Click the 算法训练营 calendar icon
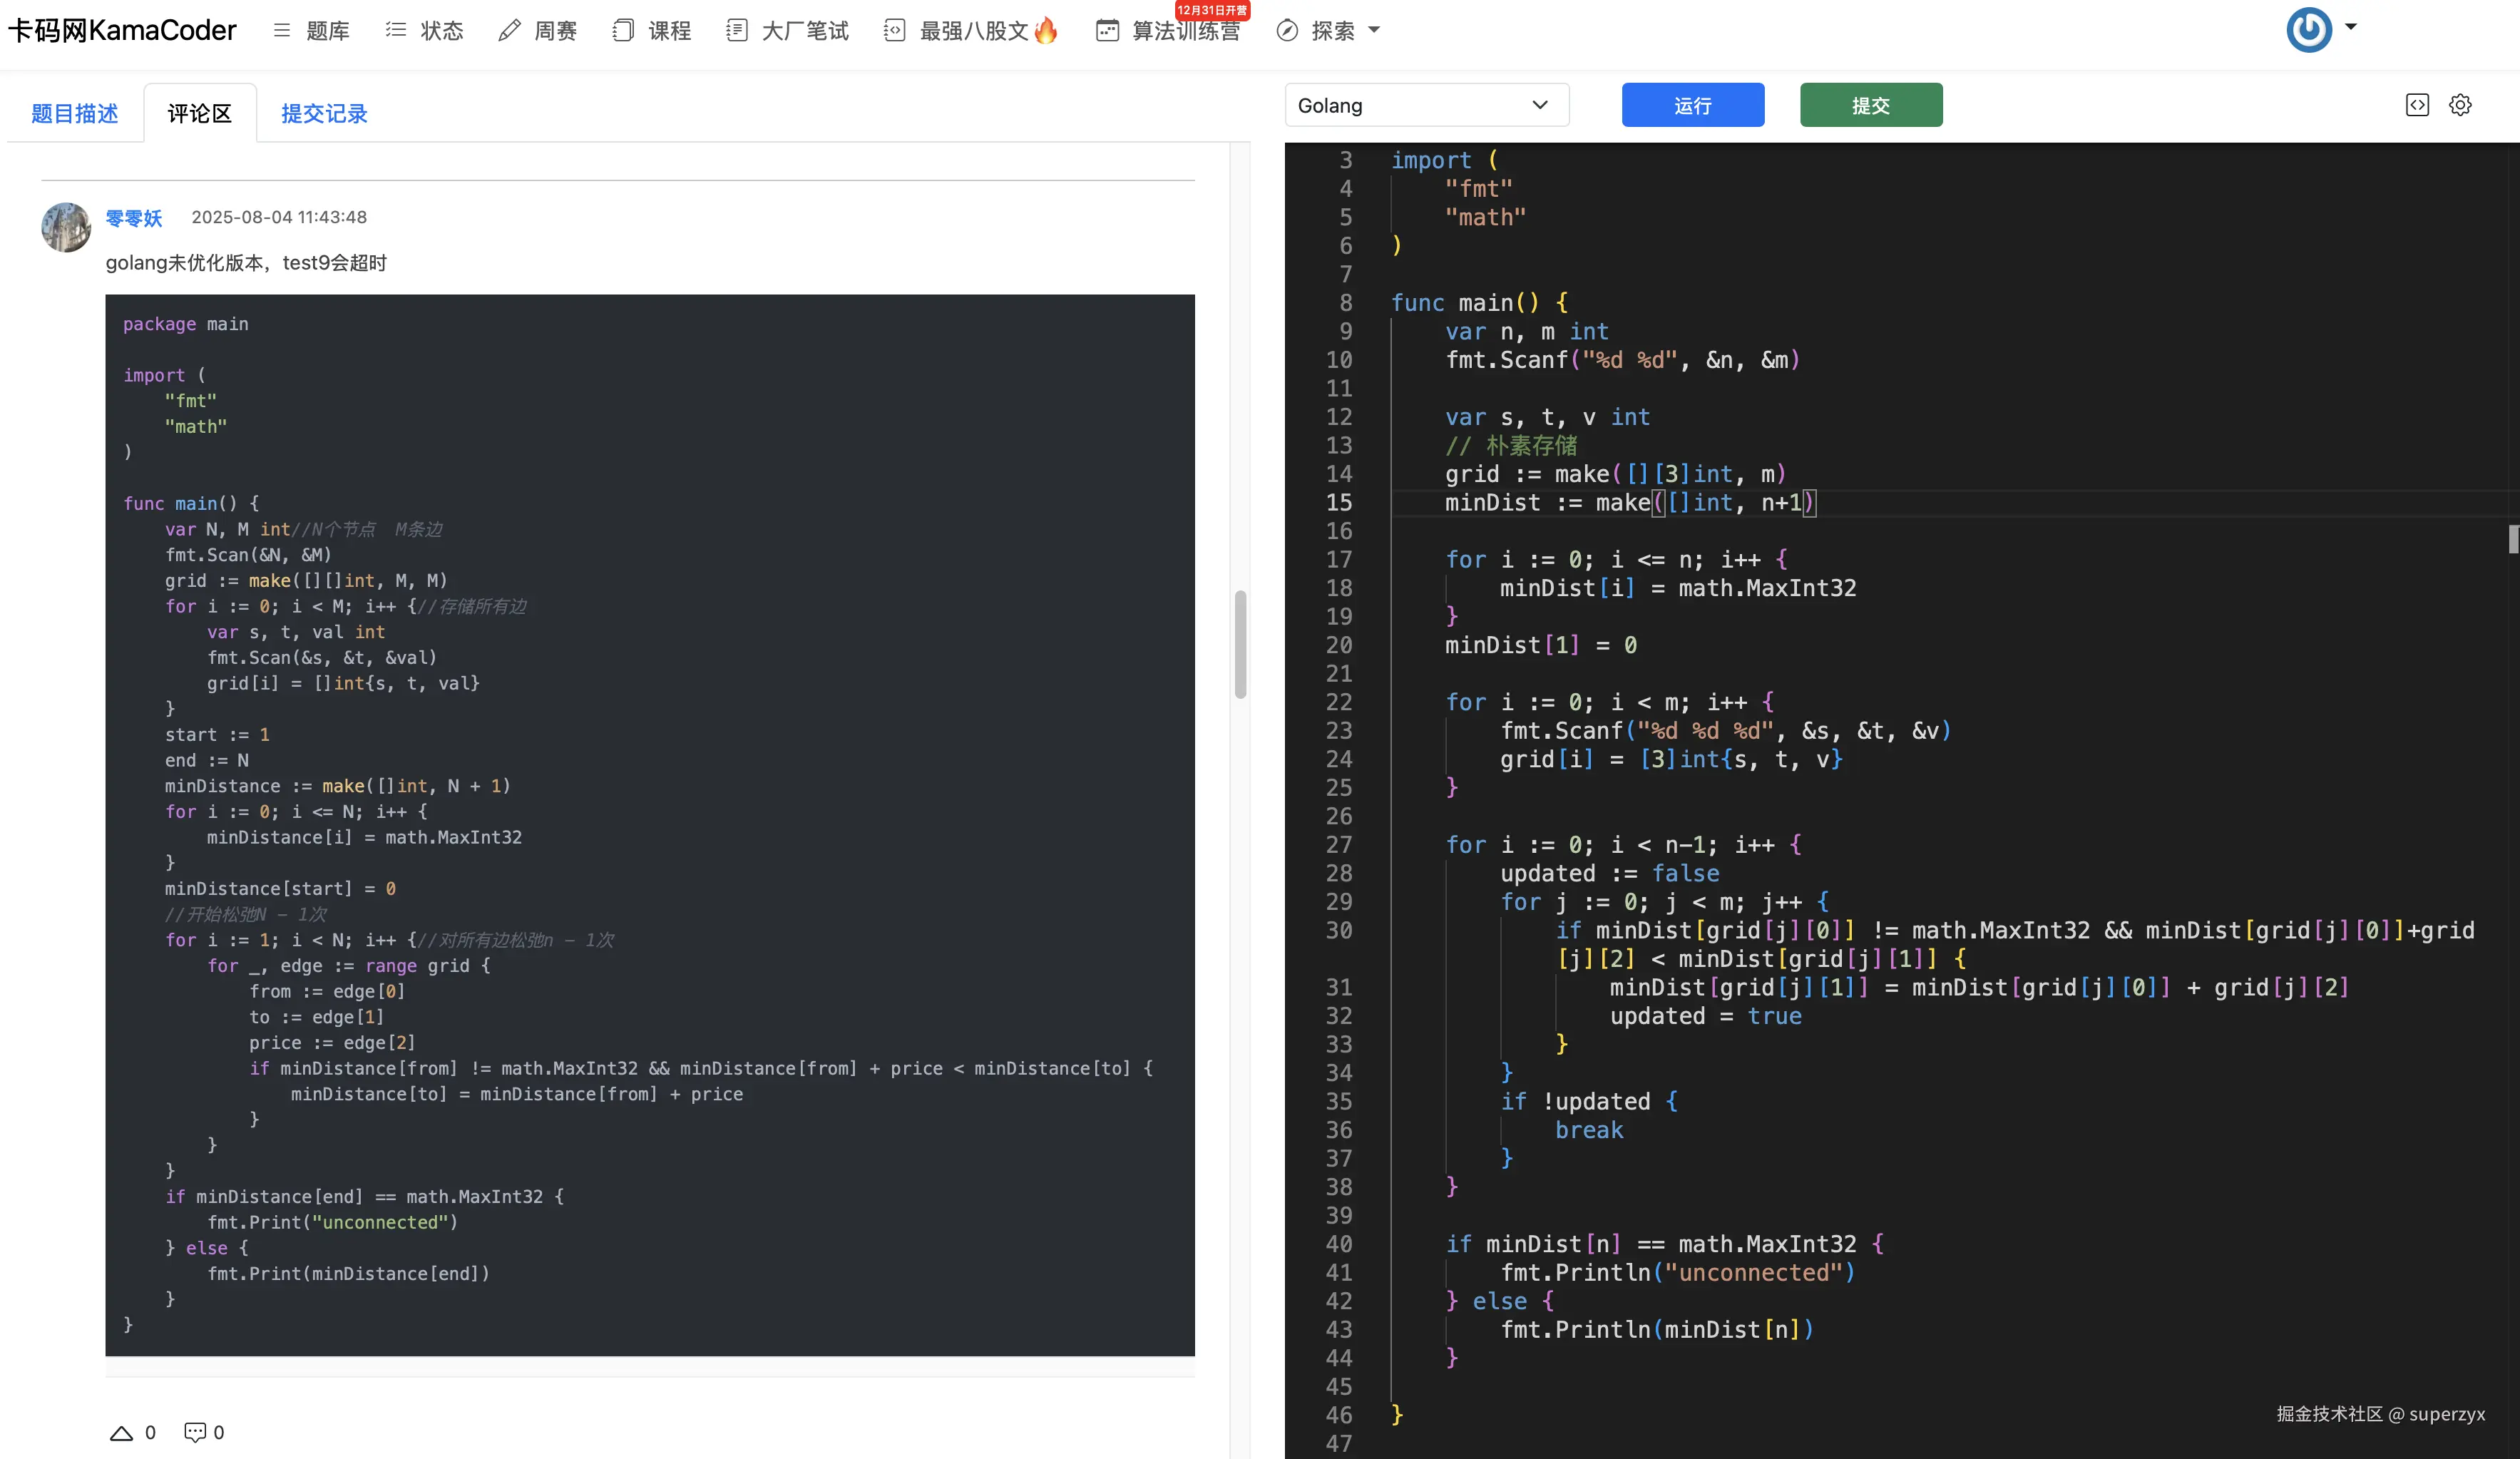Image resolution: width=2520 pixels, height=1459 pixels. click(x=1107, y=31)
